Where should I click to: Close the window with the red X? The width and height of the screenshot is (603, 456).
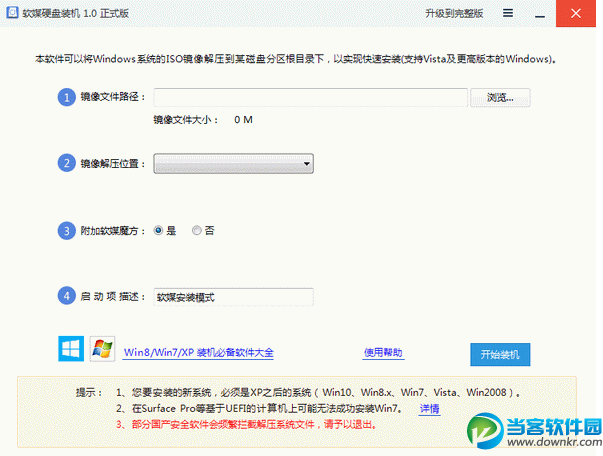pos(576,13)
